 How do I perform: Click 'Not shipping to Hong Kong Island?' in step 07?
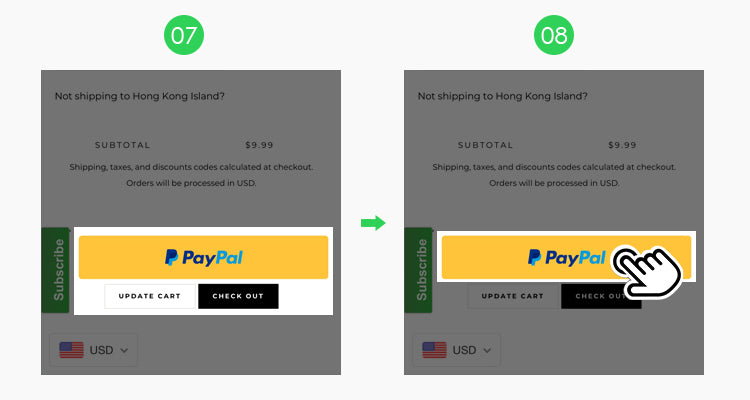(x=140, y=96)
